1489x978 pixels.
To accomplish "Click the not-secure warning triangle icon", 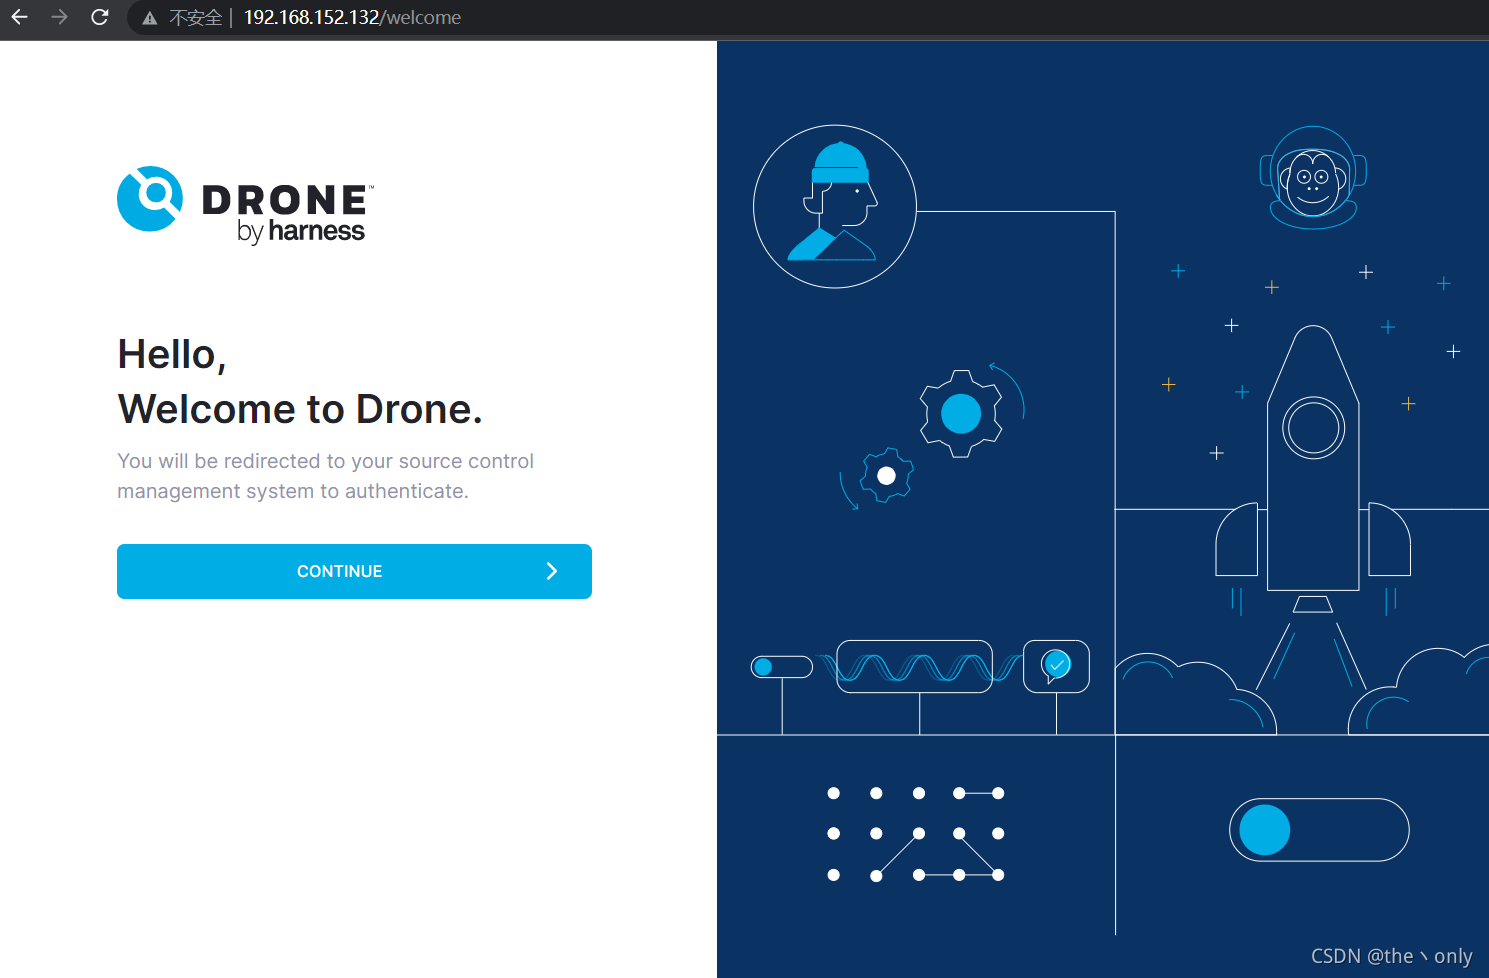I will click(150, 18).
